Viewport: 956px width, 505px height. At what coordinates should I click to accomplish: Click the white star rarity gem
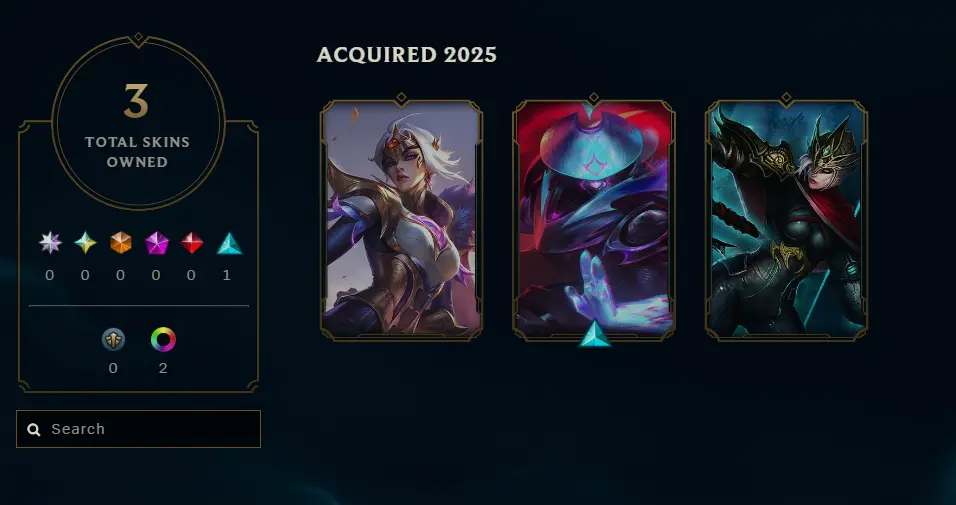tap(50, 243)
